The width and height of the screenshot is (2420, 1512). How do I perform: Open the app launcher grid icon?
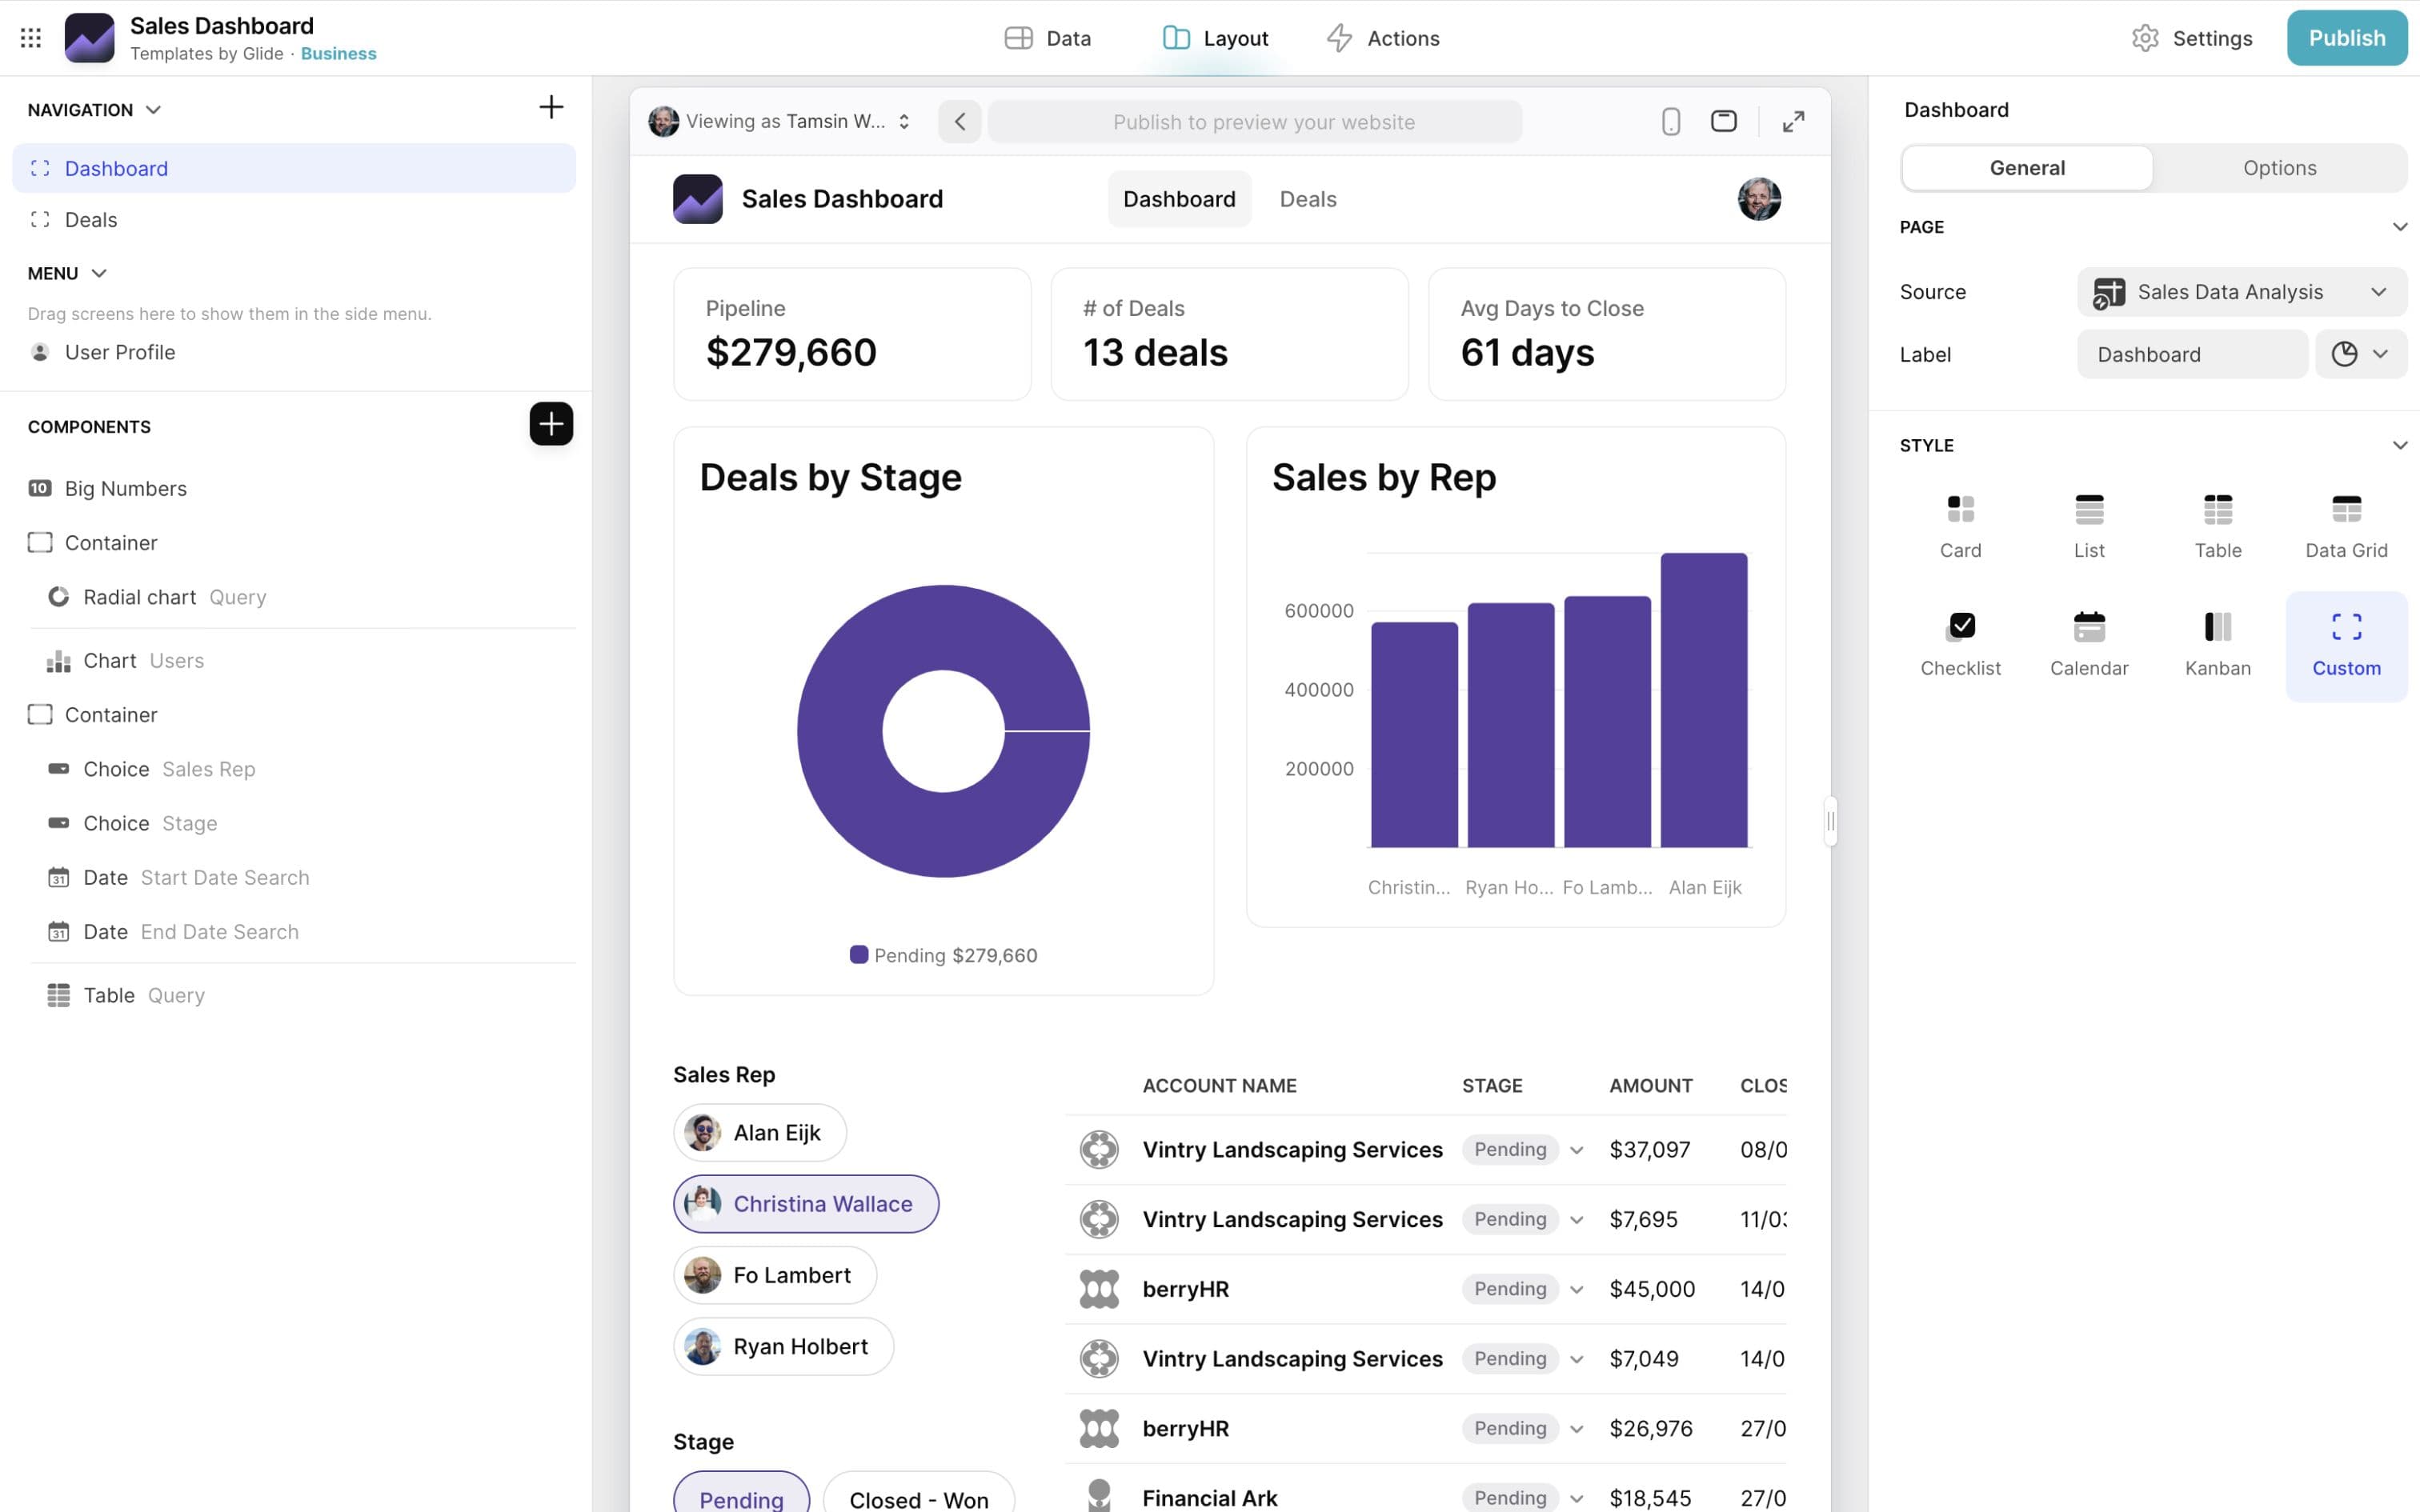[x=30, y=37]
